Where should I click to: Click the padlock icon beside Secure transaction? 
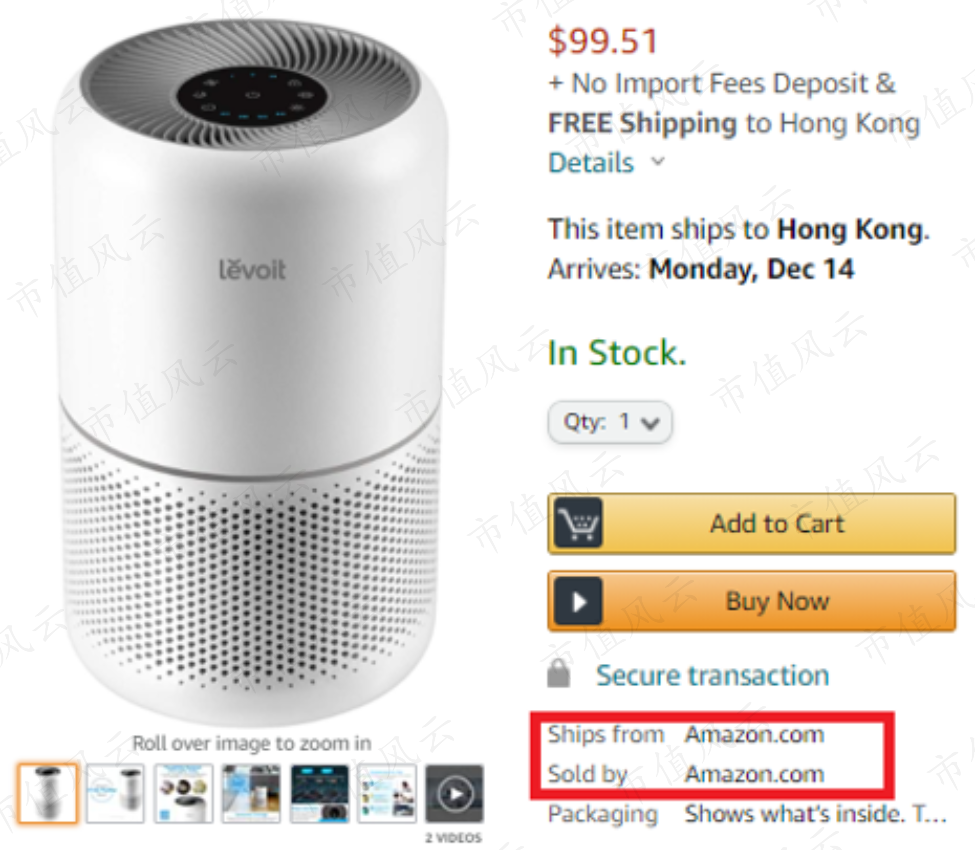pos(560,674)
